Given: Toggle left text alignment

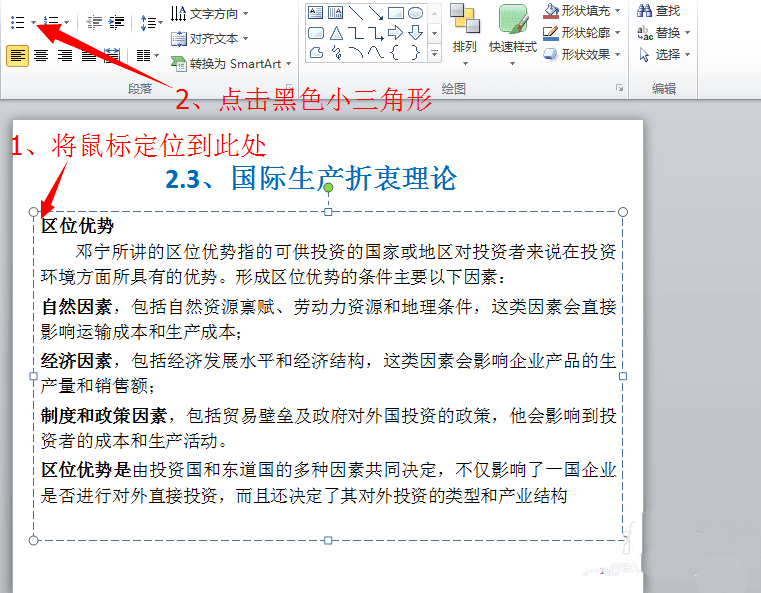Looking at the screenshot, I should pyautogui.click(x=17, y=55).
